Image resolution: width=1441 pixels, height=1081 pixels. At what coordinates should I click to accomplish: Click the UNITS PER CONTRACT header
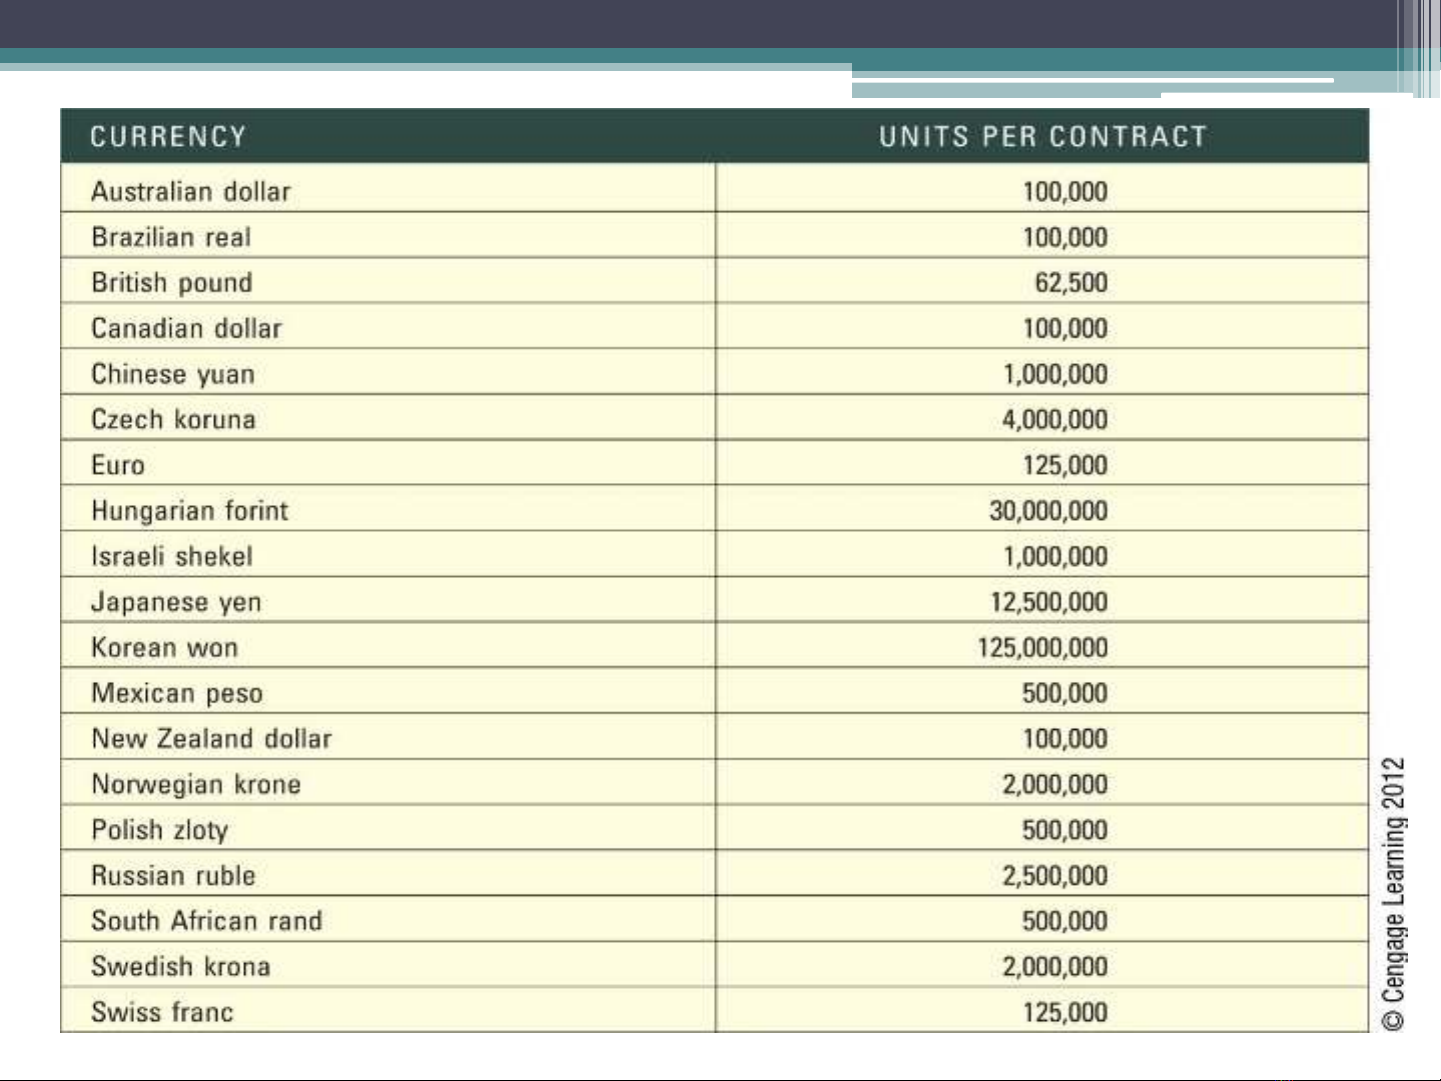click(x=1043, y=137)
